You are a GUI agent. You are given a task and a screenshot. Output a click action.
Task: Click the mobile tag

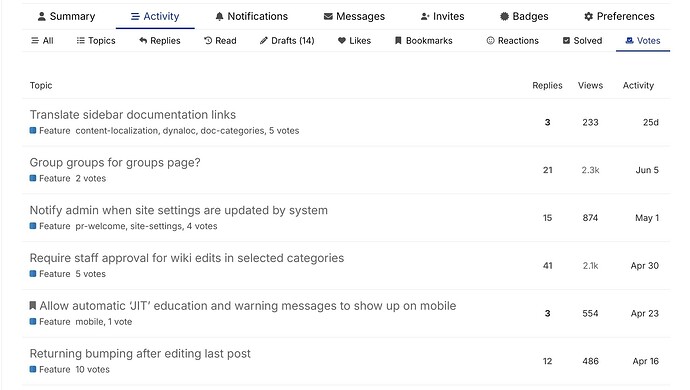[89, 322]
